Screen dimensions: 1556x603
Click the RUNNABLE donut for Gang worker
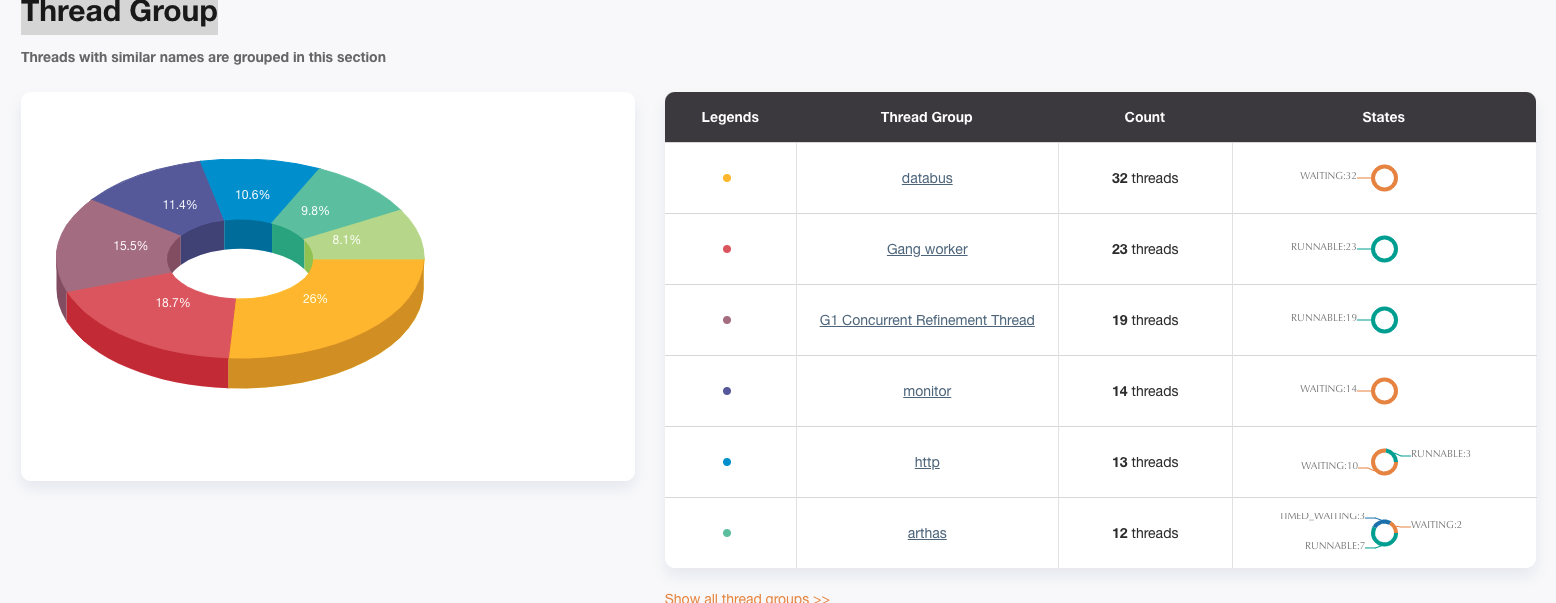[1384, 248]
